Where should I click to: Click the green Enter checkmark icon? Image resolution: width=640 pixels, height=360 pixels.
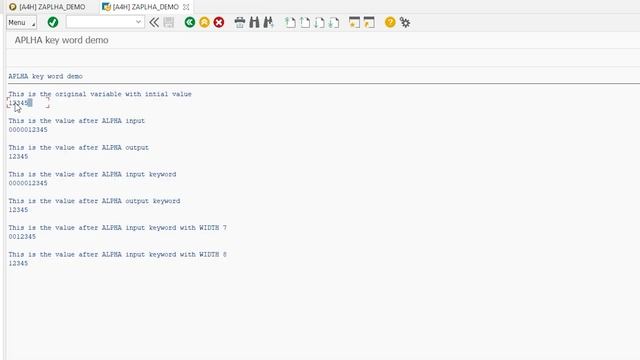tap(53, 22)
